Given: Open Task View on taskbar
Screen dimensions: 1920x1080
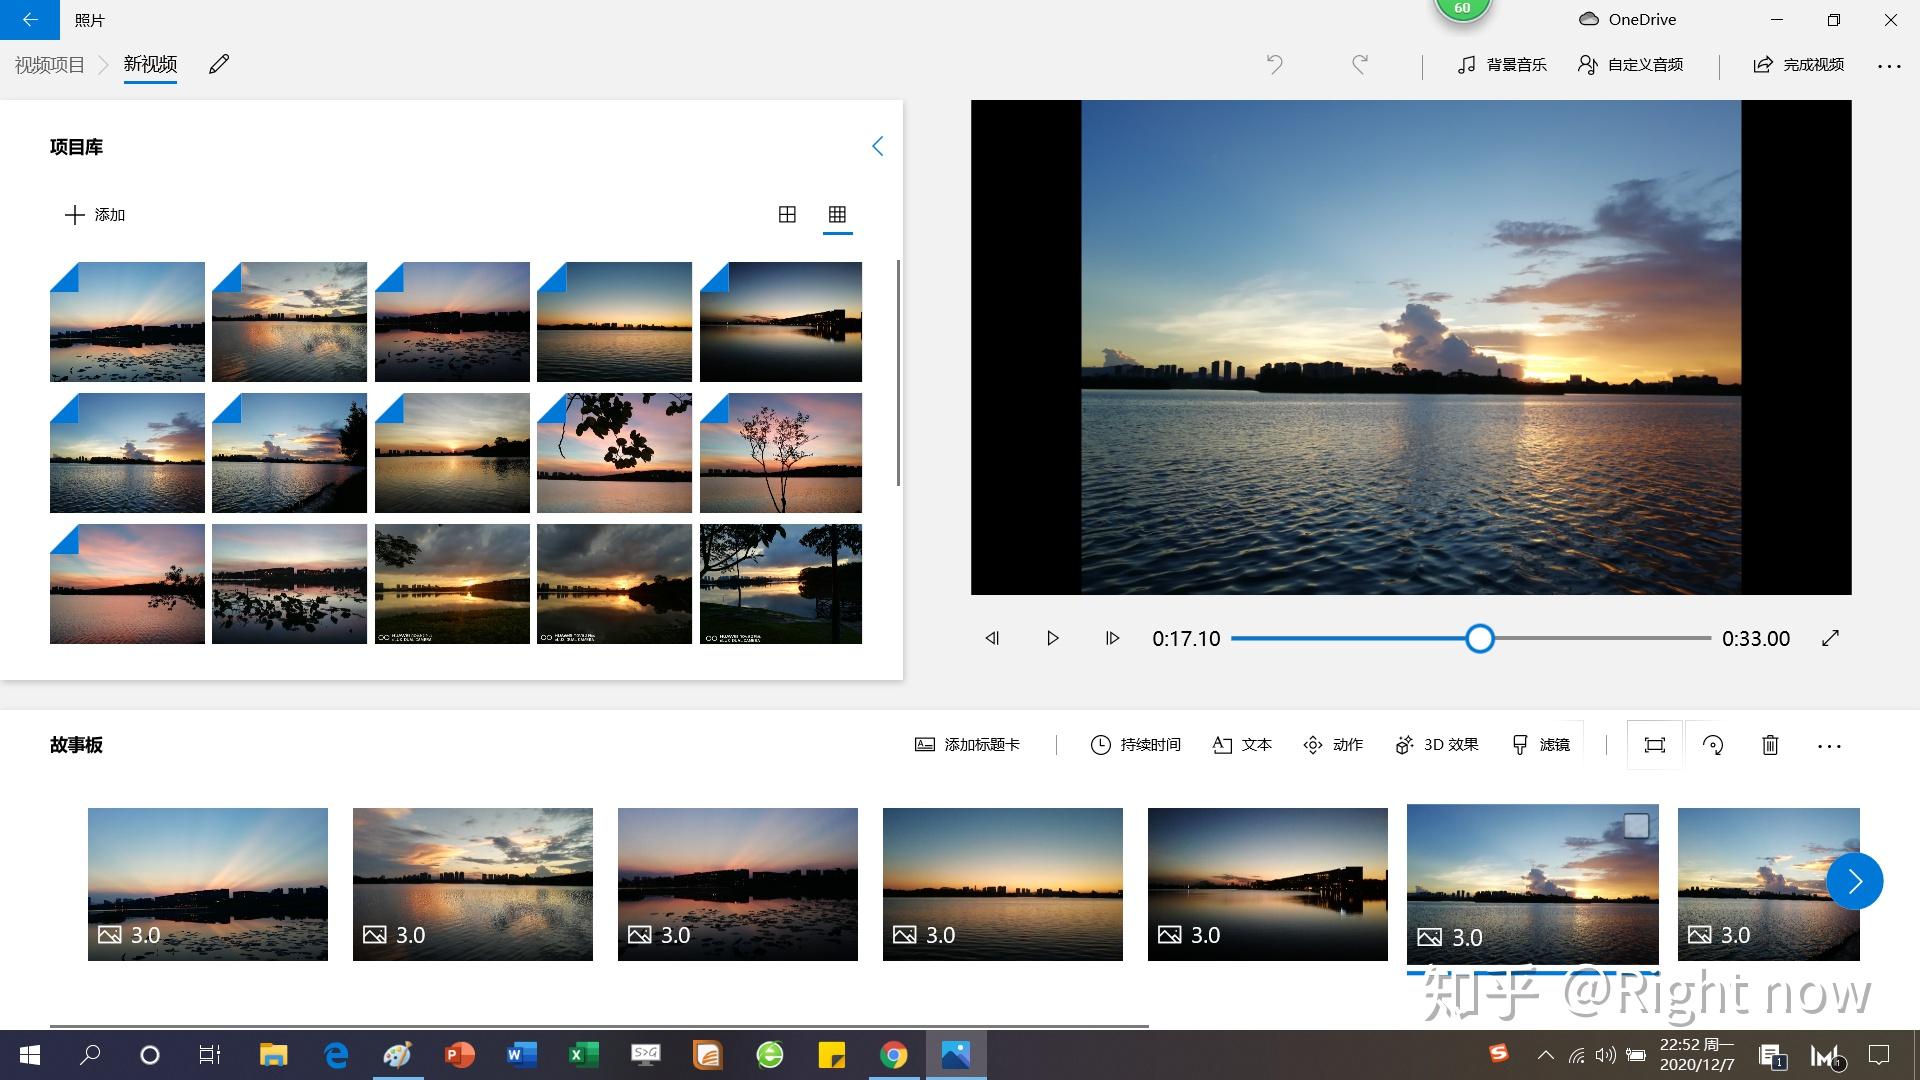Looking at the screenshot, I should coord(210,1055).
